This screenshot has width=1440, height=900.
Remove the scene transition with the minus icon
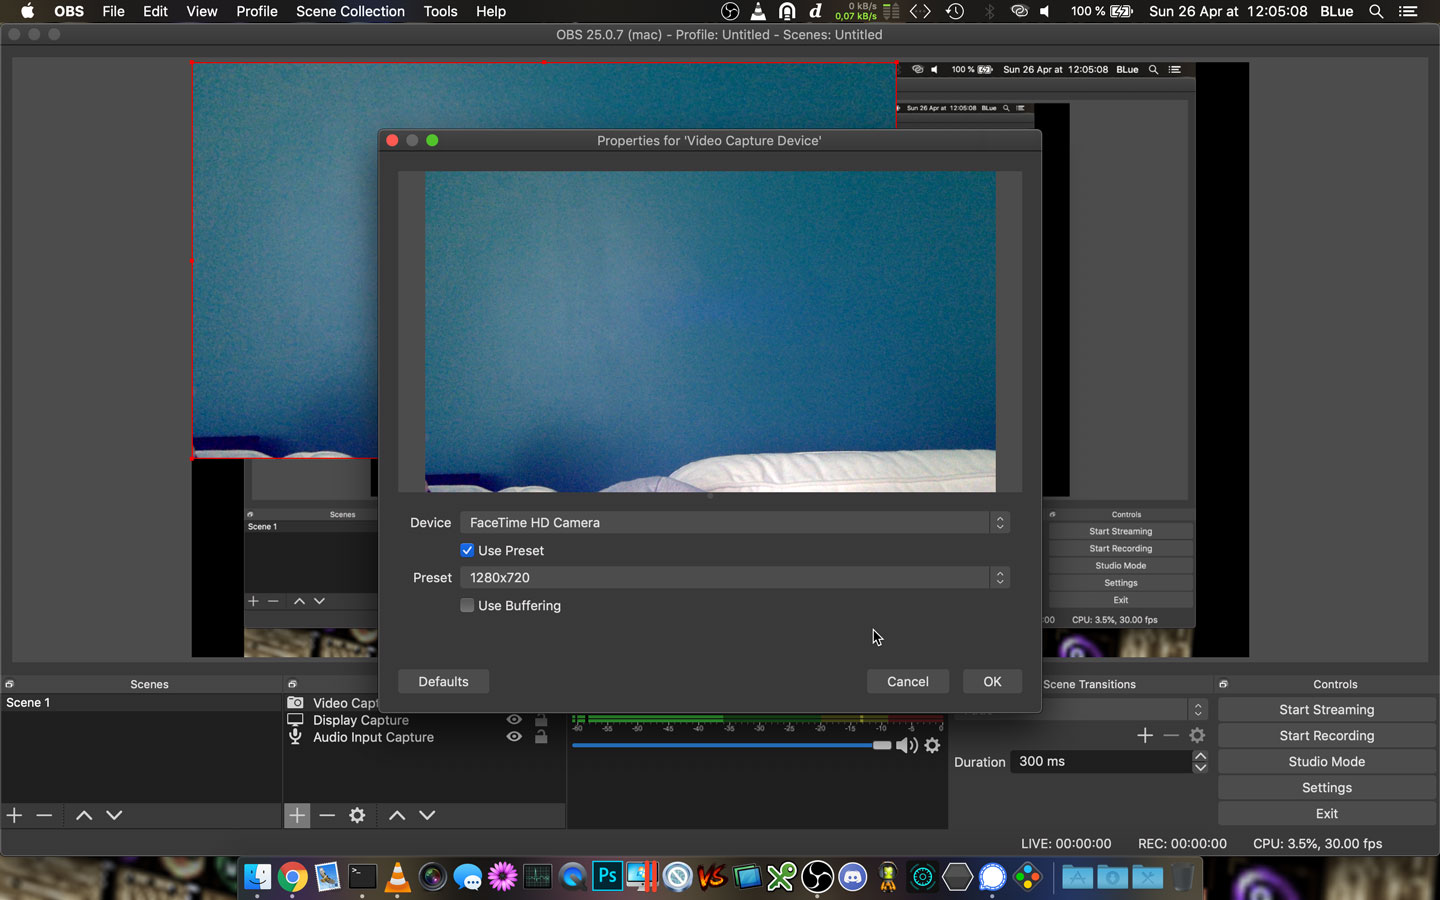1171,735
